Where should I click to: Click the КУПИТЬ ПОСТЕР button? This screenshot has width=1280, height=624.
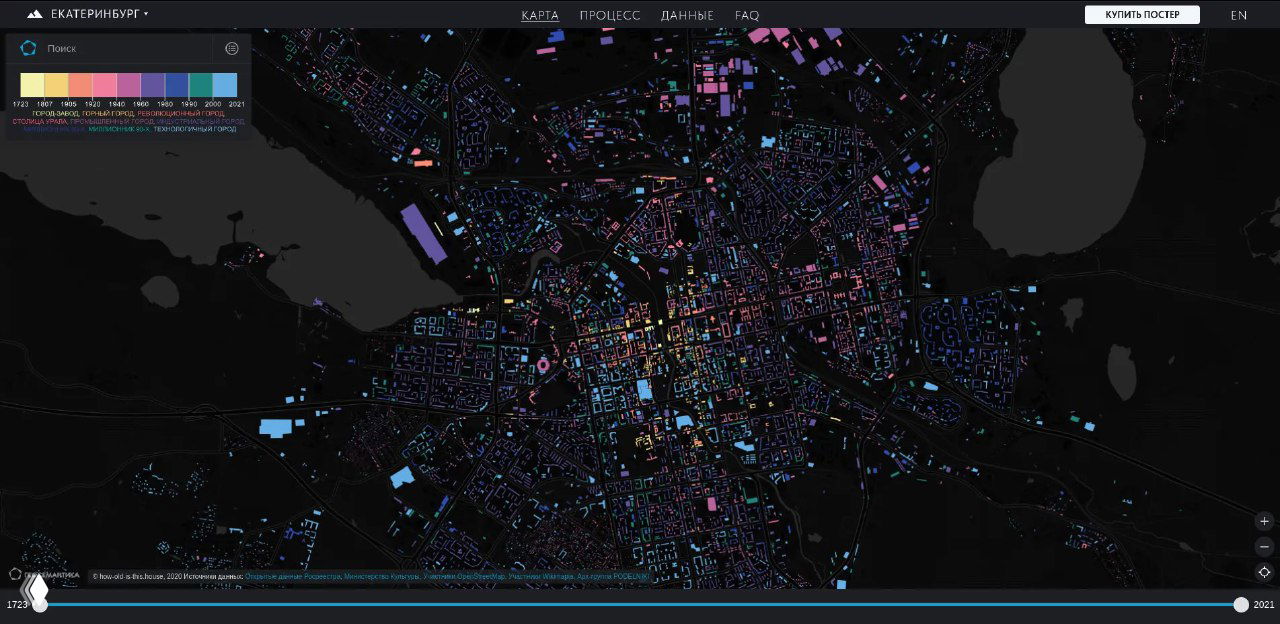(1142, 15)
